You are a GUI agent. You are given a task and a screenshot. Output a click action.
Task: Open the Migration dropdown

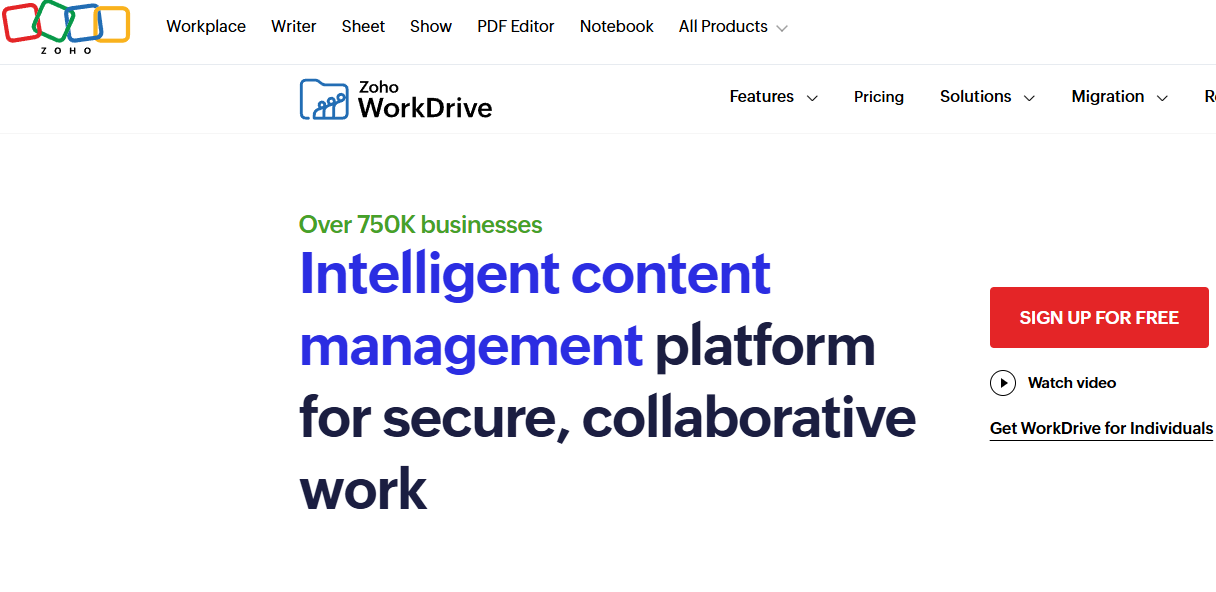click(x=1119, y=97)
